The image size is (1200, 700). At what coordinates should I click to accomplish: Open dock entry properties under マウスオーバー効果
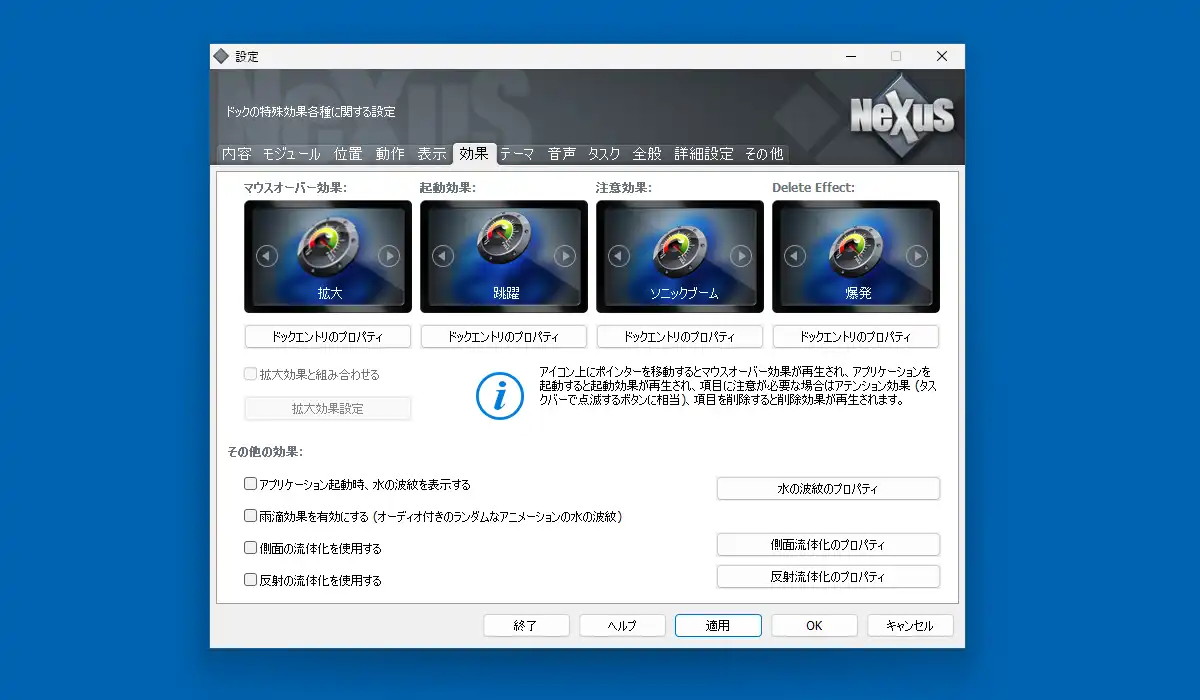(x=328, y=336)
